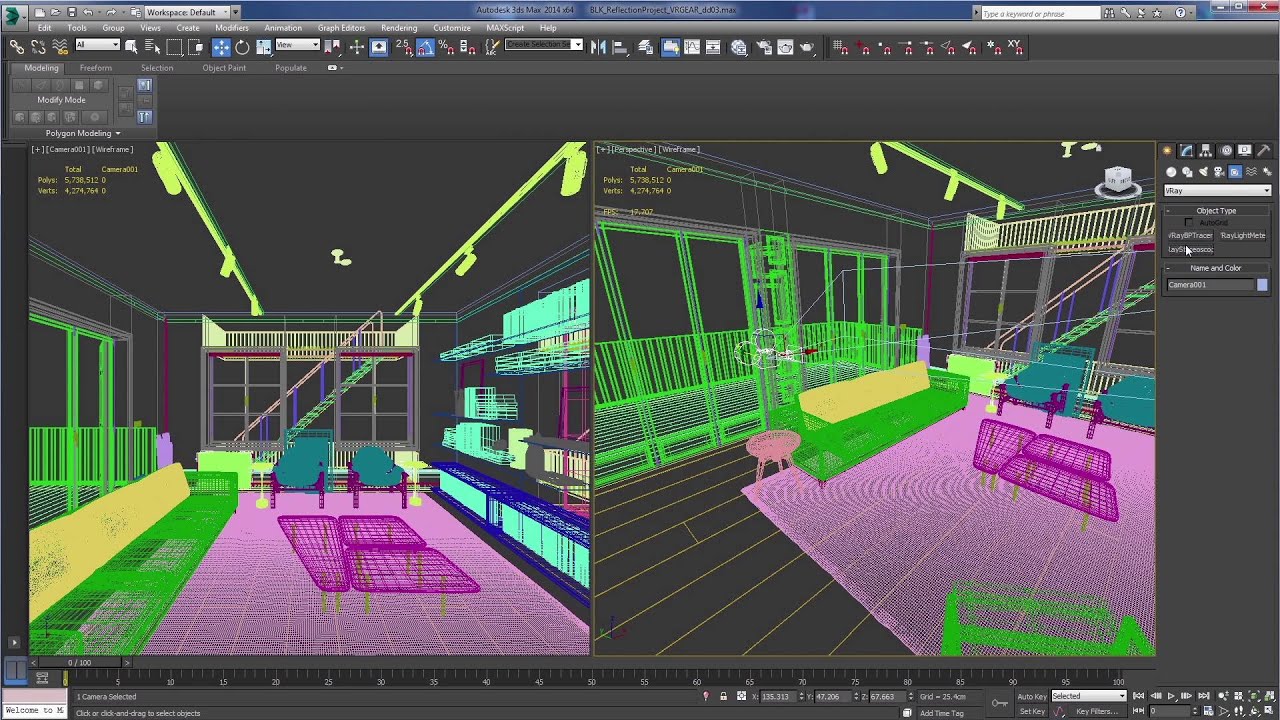Open the selection filter All dropdown

97,45
